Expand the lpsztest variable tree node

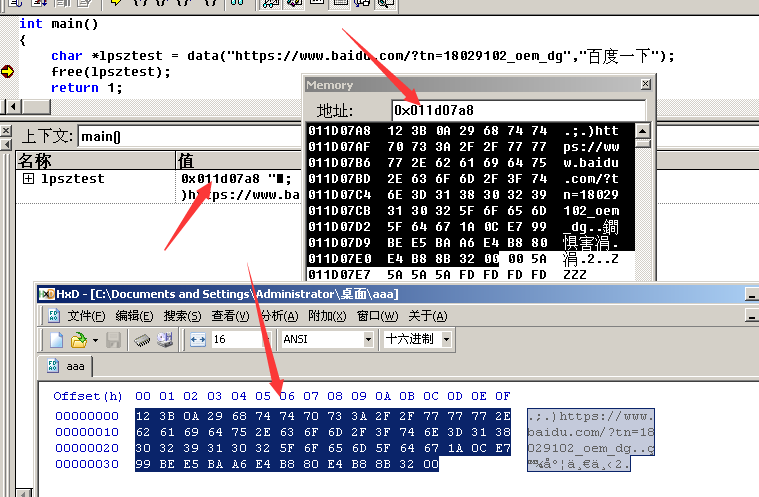[29, 179]
